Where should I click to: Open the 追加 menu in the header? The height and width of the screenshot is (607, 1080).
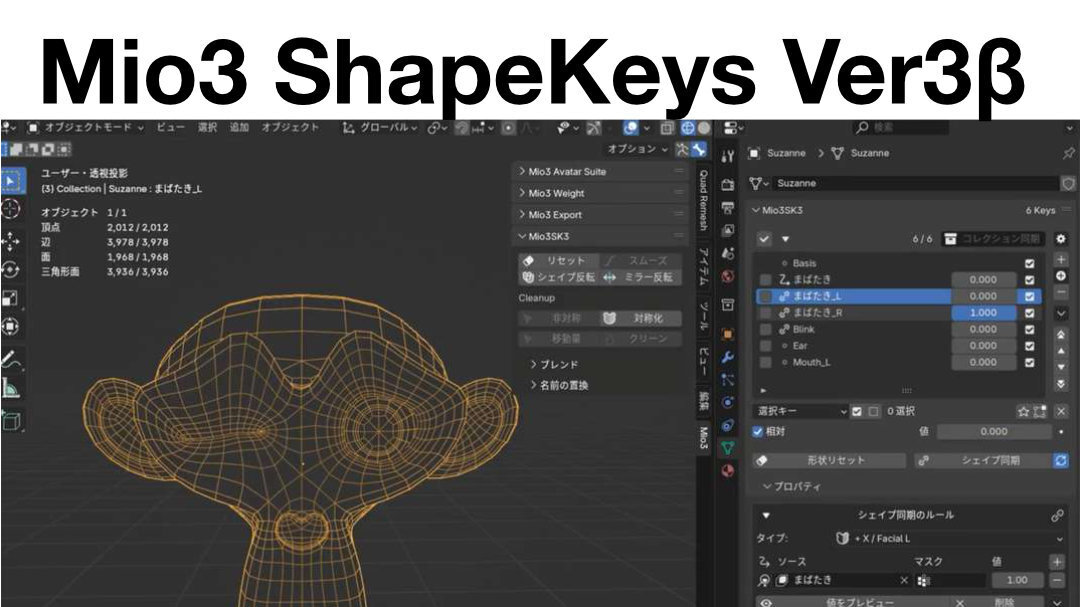pos(239,127)
